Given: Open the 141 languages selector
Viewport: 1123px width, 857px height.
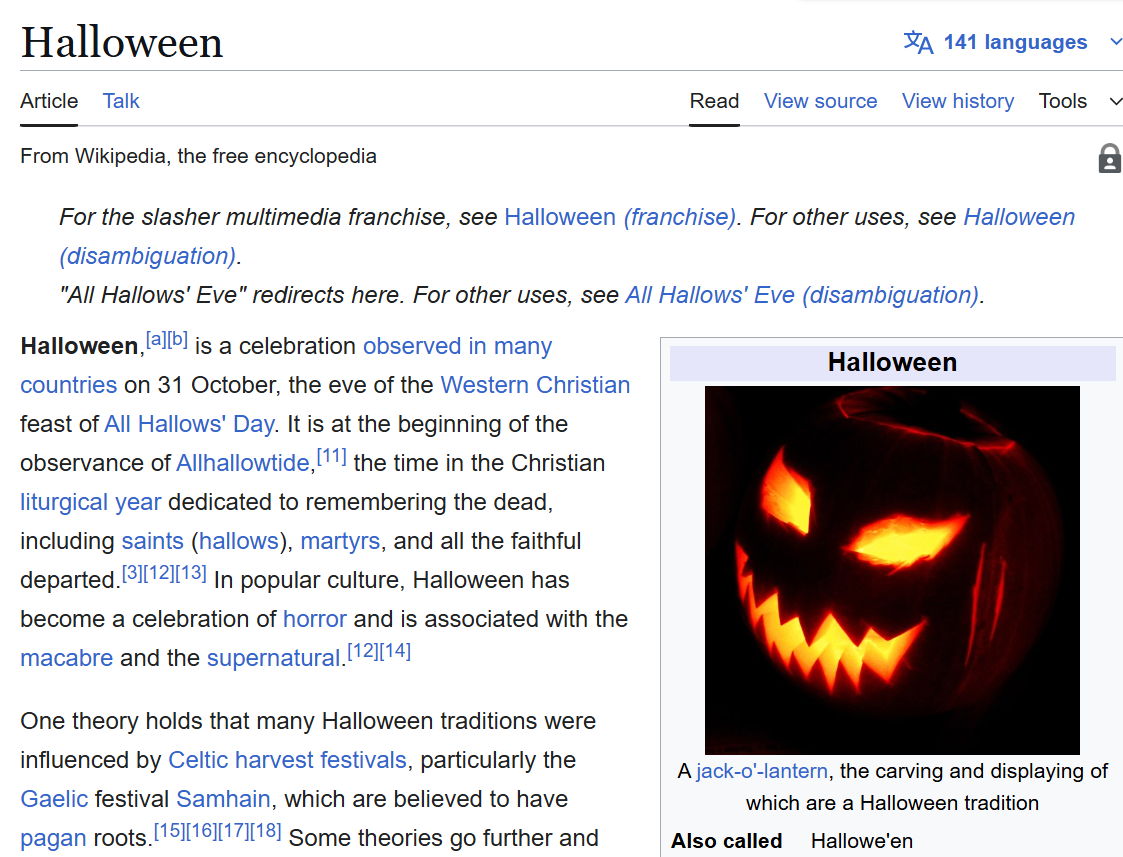Looking at the screenshot, I should click(x=1015, y=42).
